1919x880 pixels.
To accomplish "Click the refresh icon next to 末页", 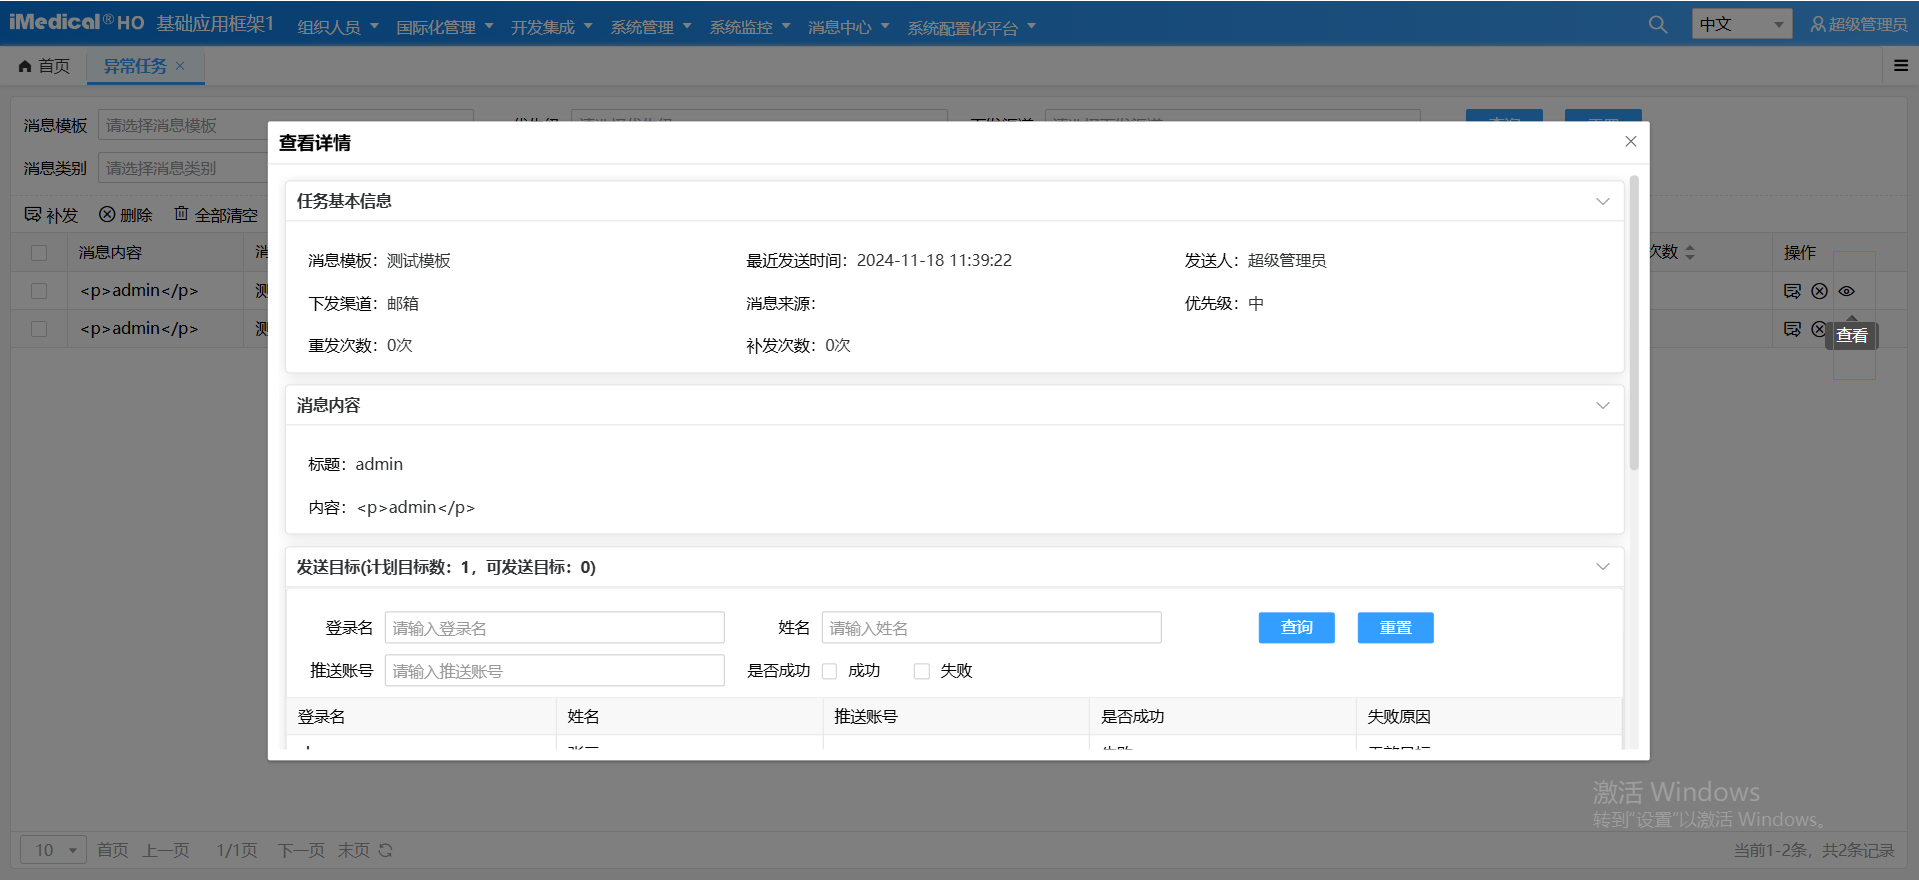I will 385,850.
